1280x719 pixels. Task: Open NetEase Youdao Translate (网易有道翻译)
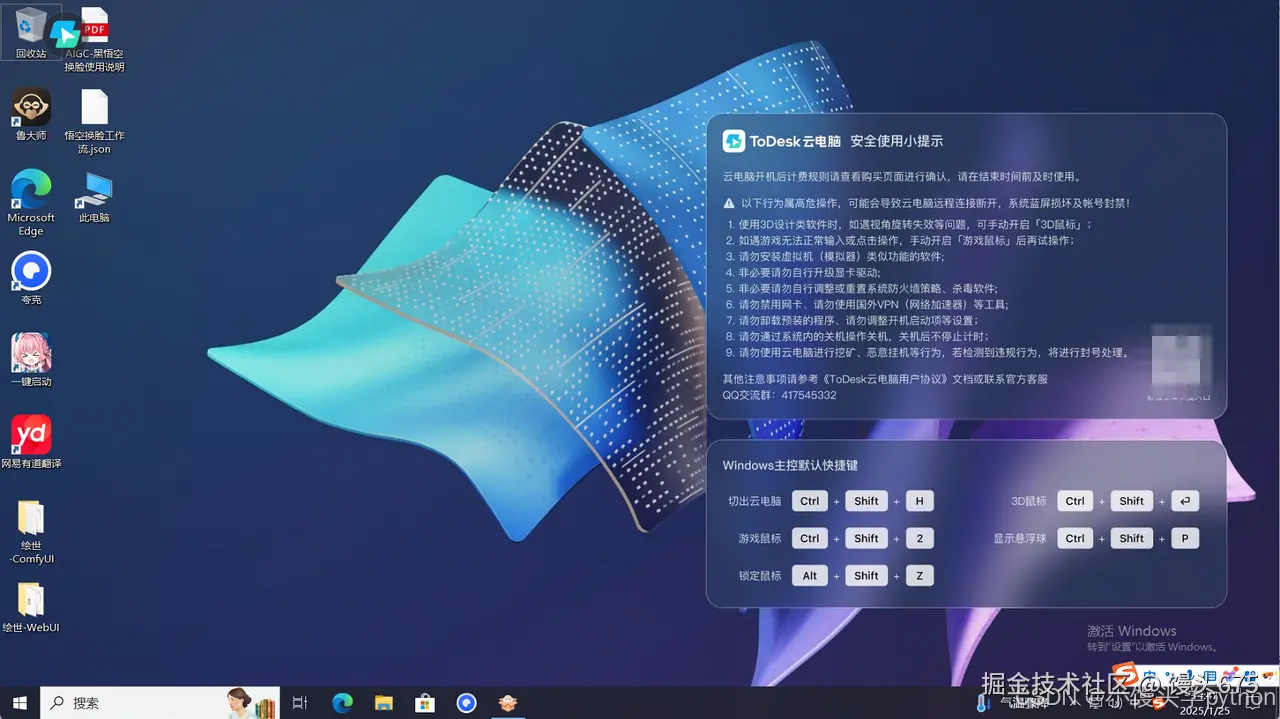31,435
